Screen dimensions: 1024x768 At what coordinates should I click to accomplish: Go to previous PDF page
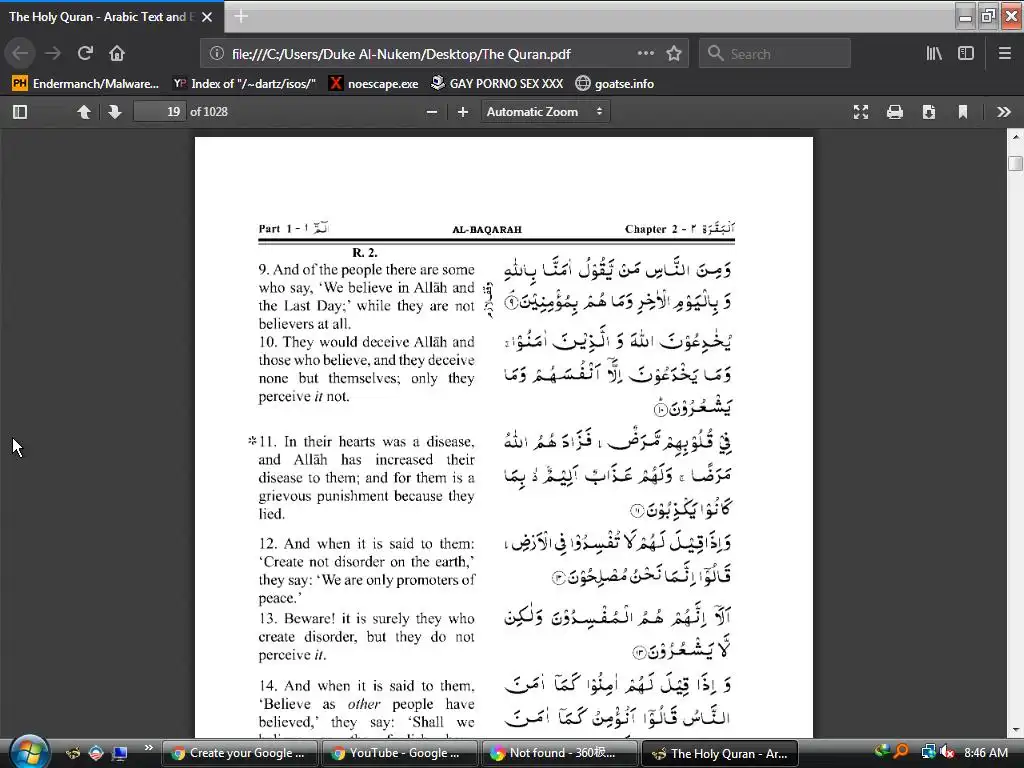coord(84,112)
